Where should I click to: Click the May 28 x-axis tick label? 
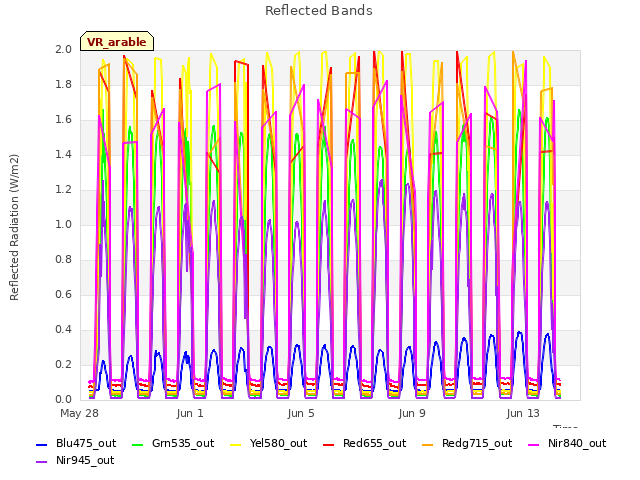coord(80,413)
